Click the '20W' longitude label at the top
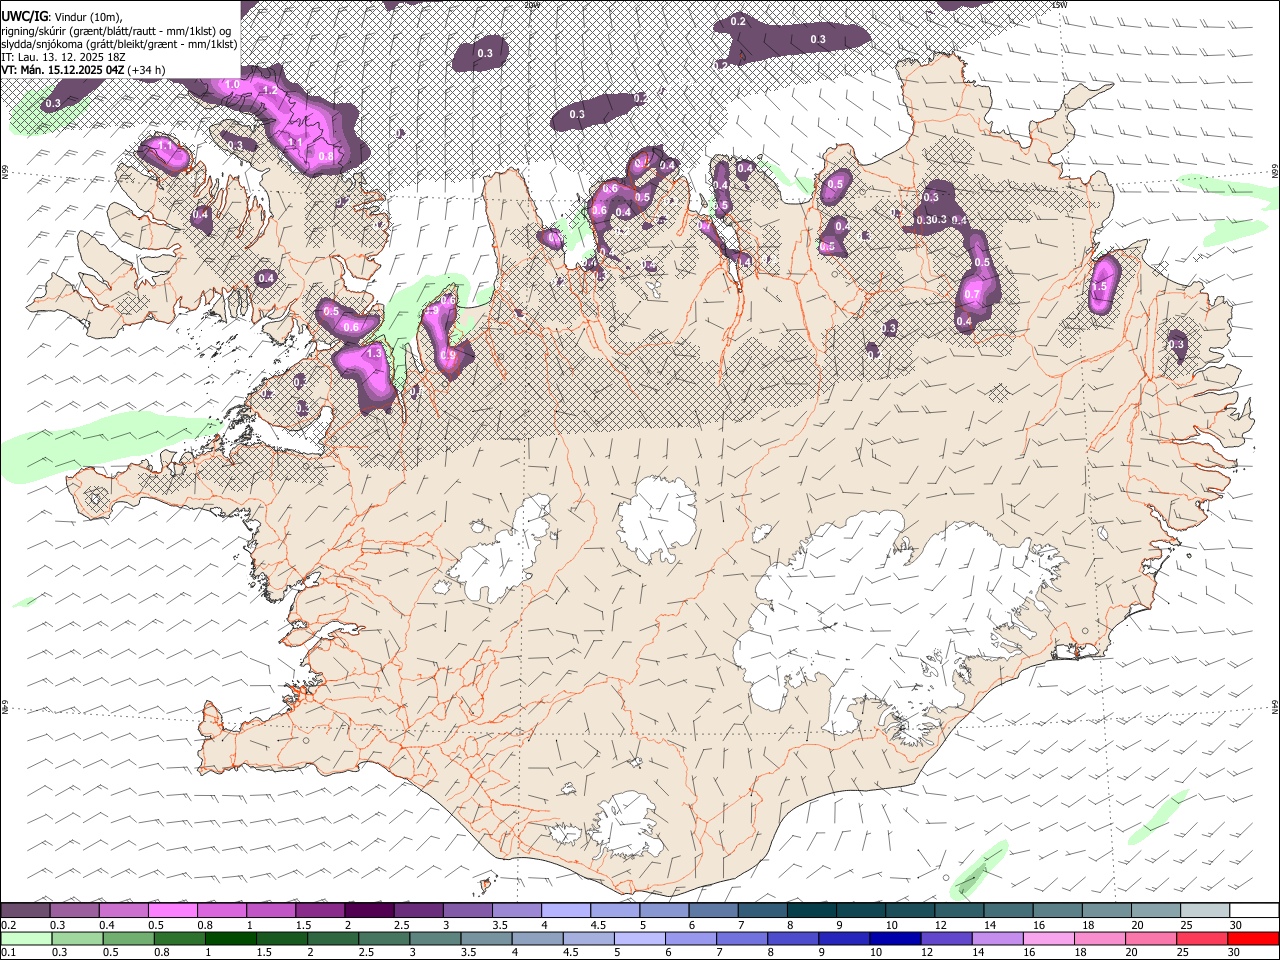Image resolution: width=1280 pixels, height=960 pixels. pyautogui.click(x=533, y=5)
